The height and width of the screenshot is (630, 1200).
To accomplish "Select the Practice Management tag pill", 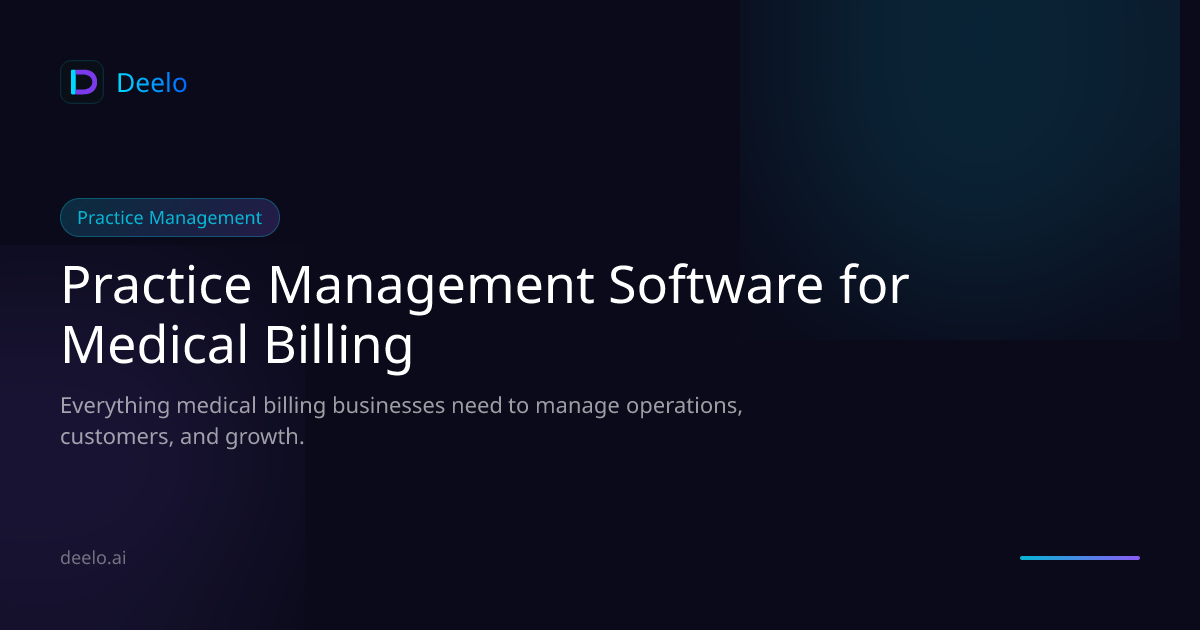I will click(170, 218).
